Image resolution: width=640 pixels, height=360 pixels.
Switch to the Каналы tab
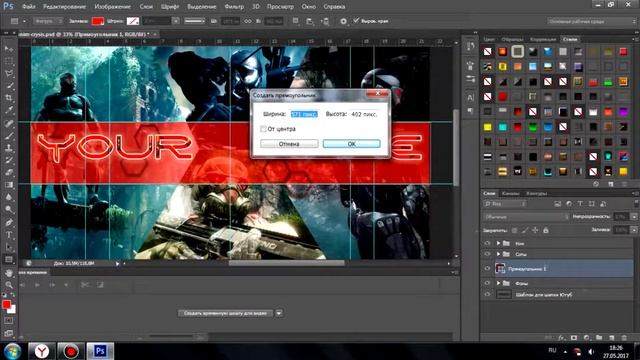511,193
